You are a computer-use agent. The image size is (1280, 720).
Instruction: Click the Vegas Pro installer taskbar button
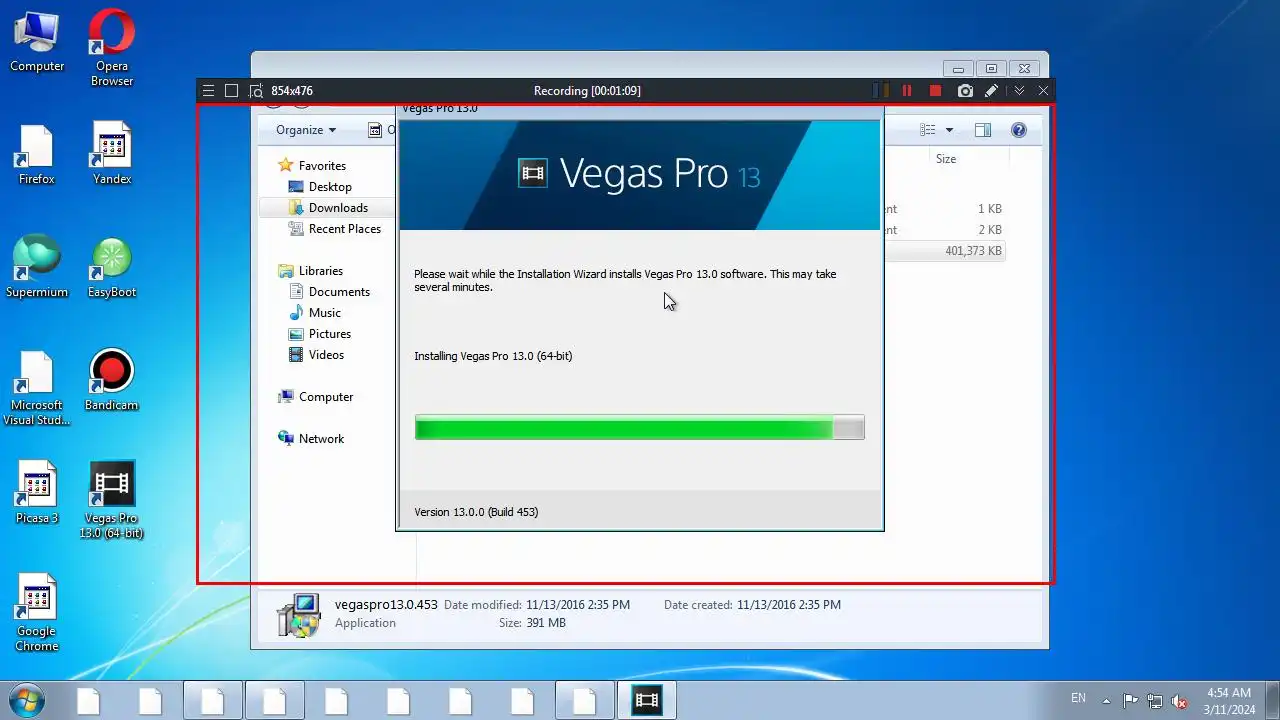[x=647, y=701]
